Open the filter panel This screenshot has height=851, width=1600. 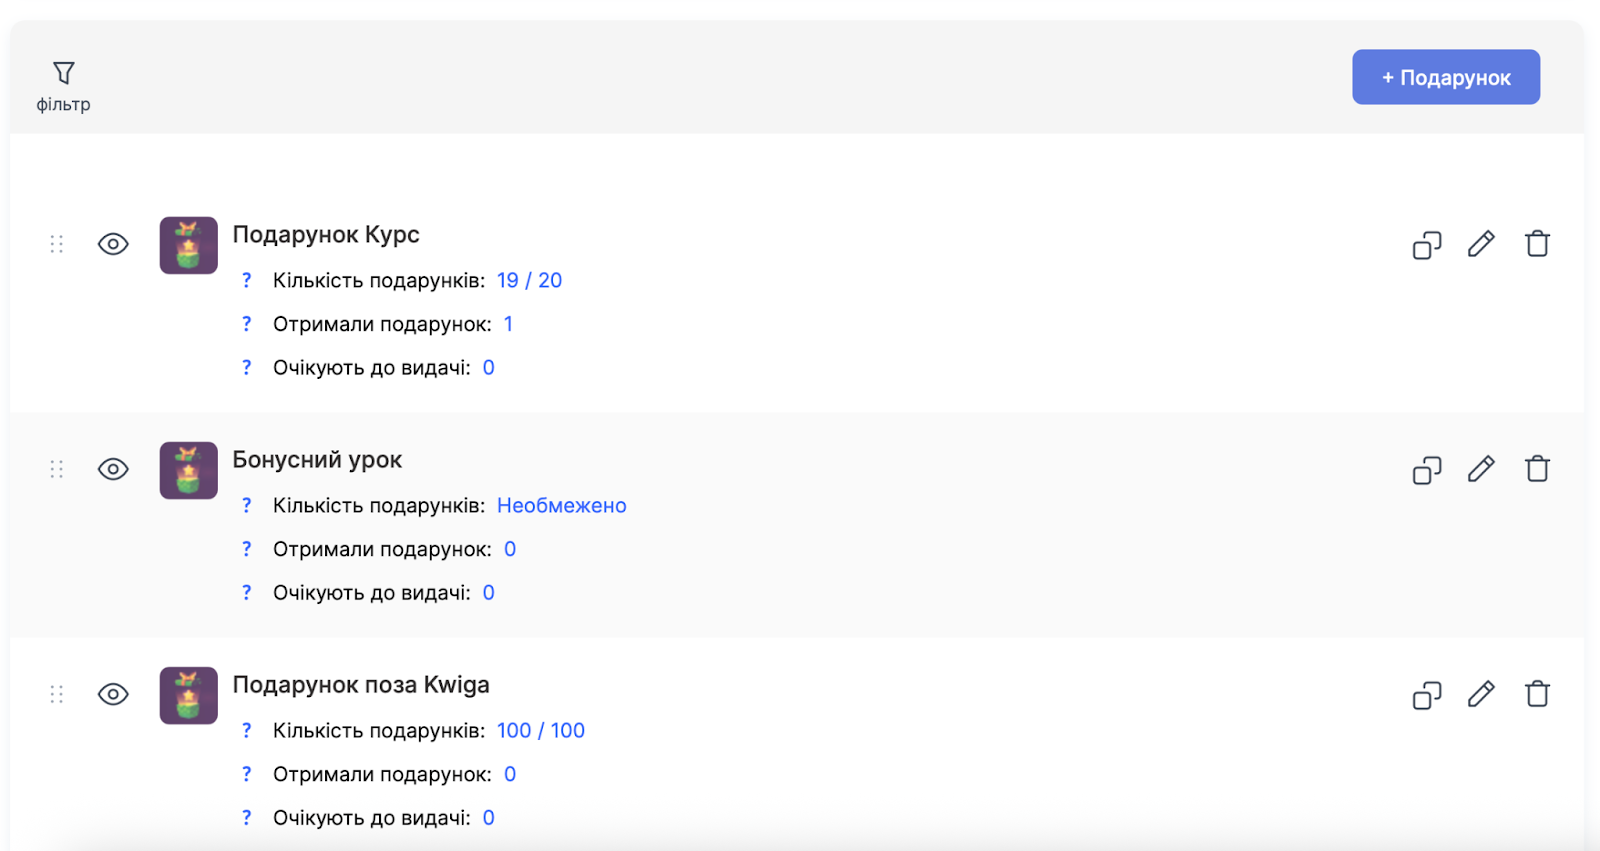[x=63, y=85]
